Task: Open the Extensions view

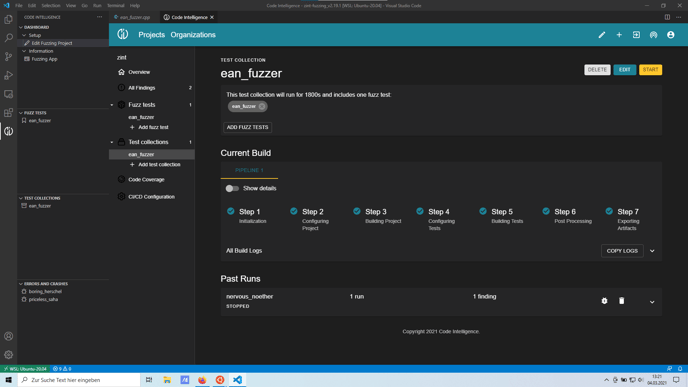Action: point(8,113)
